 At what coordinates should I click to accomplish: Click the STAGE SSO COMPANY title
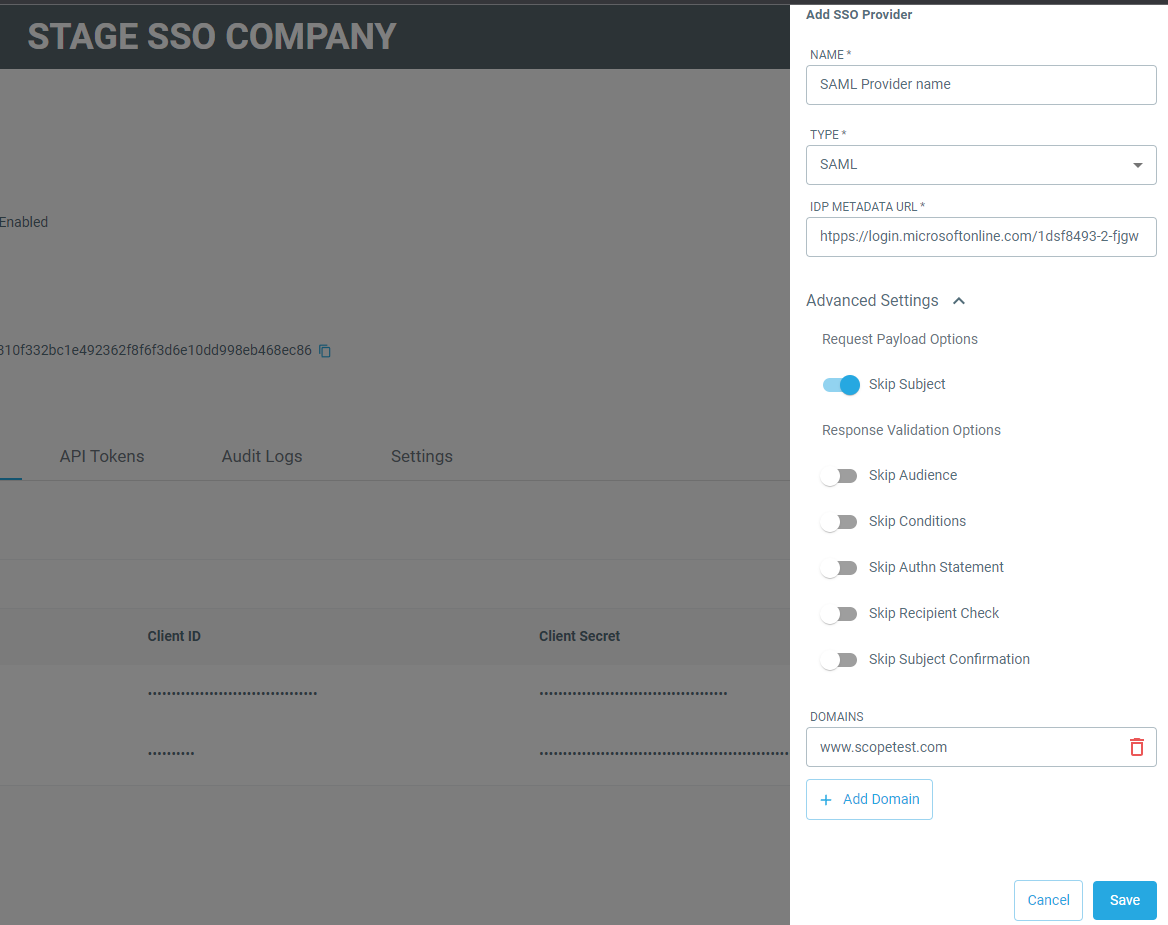212,36
